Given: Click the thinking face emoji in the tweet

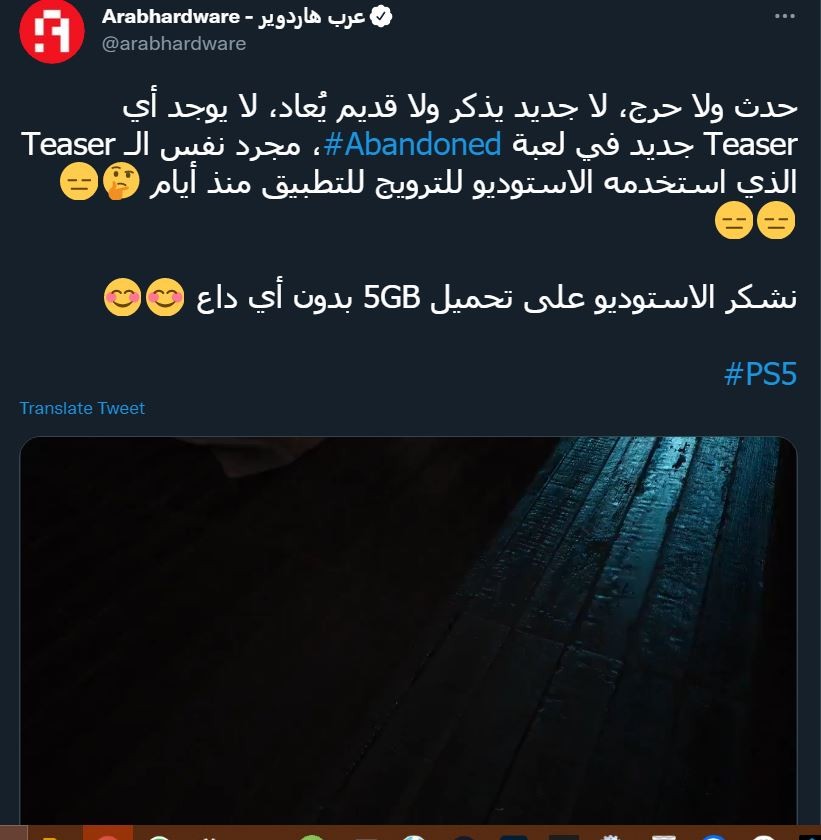Looking at the screenshot, I should (x=121, y=182).
